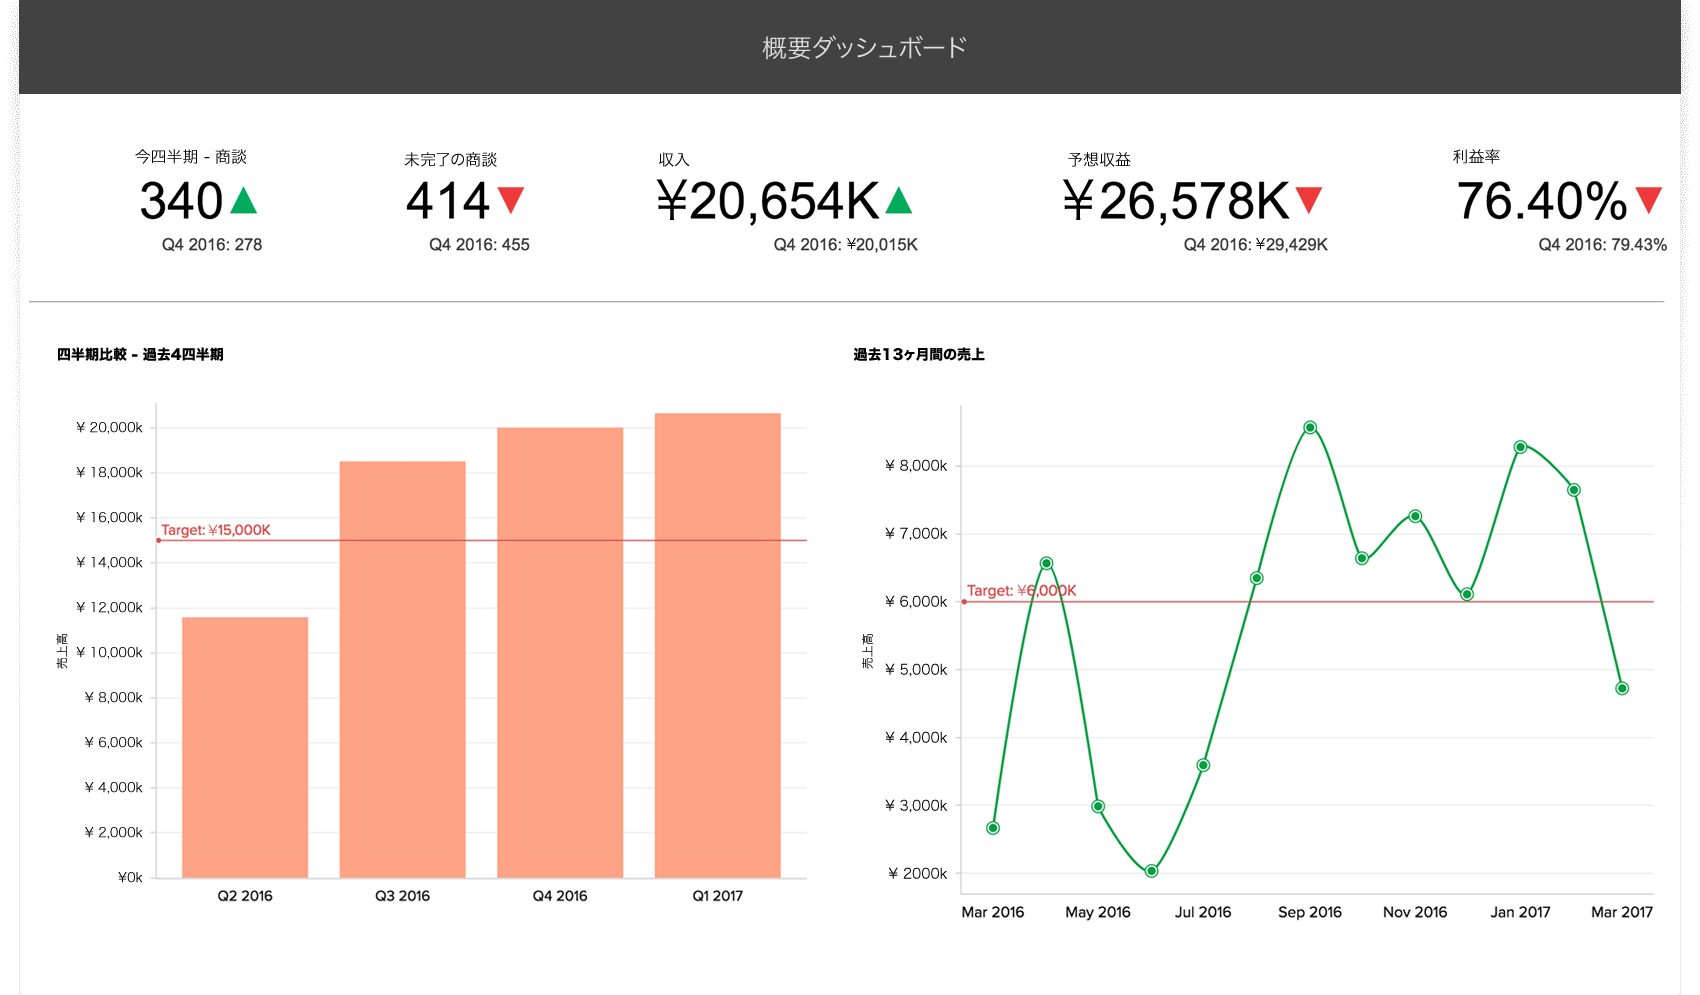Viewport: 1700px width, 995px height.
Task: Click the ¥26,578K expected revenue value
Action: click(1176, 201)
